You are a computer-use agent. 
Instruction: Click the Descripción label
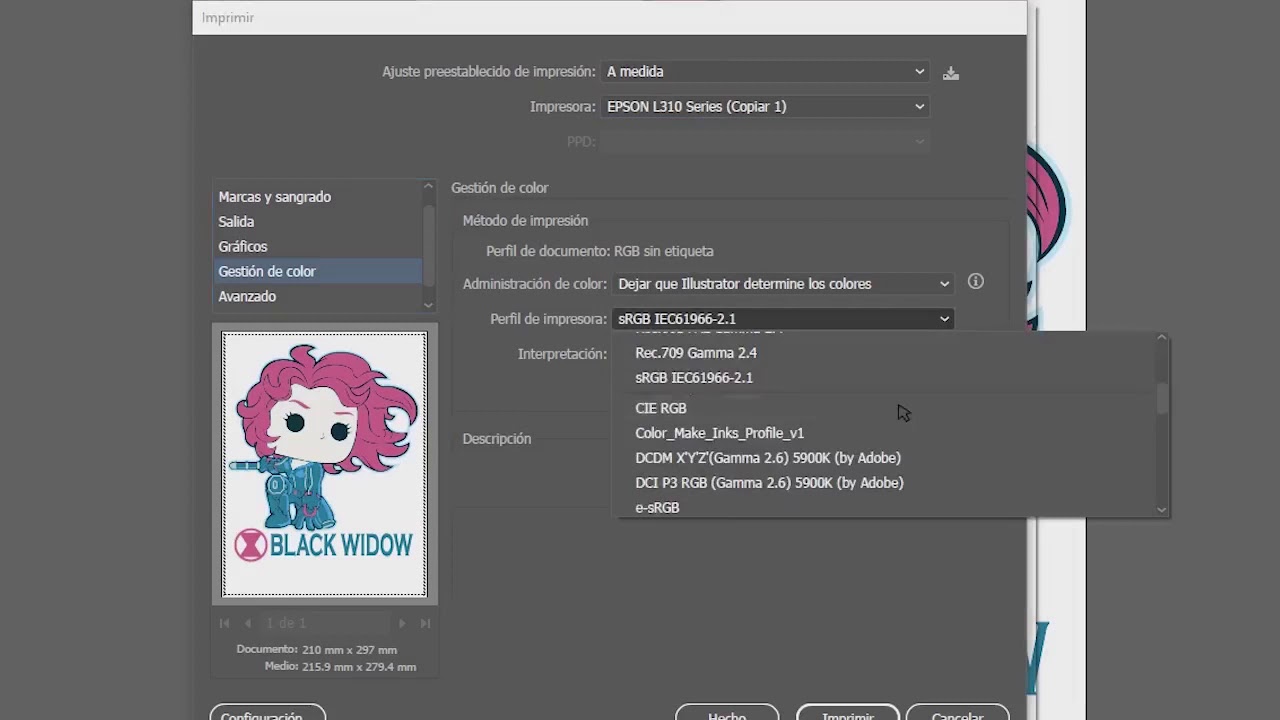click(x=497, y=439)
